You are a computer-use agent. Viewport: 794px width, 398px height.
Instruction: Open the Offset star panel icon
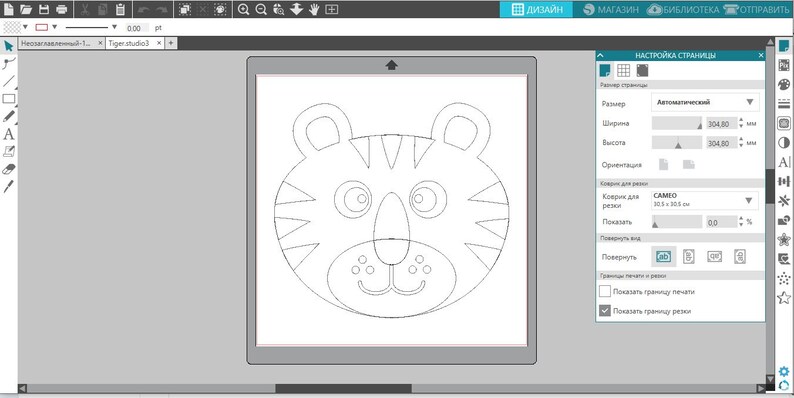click(784, 240)
